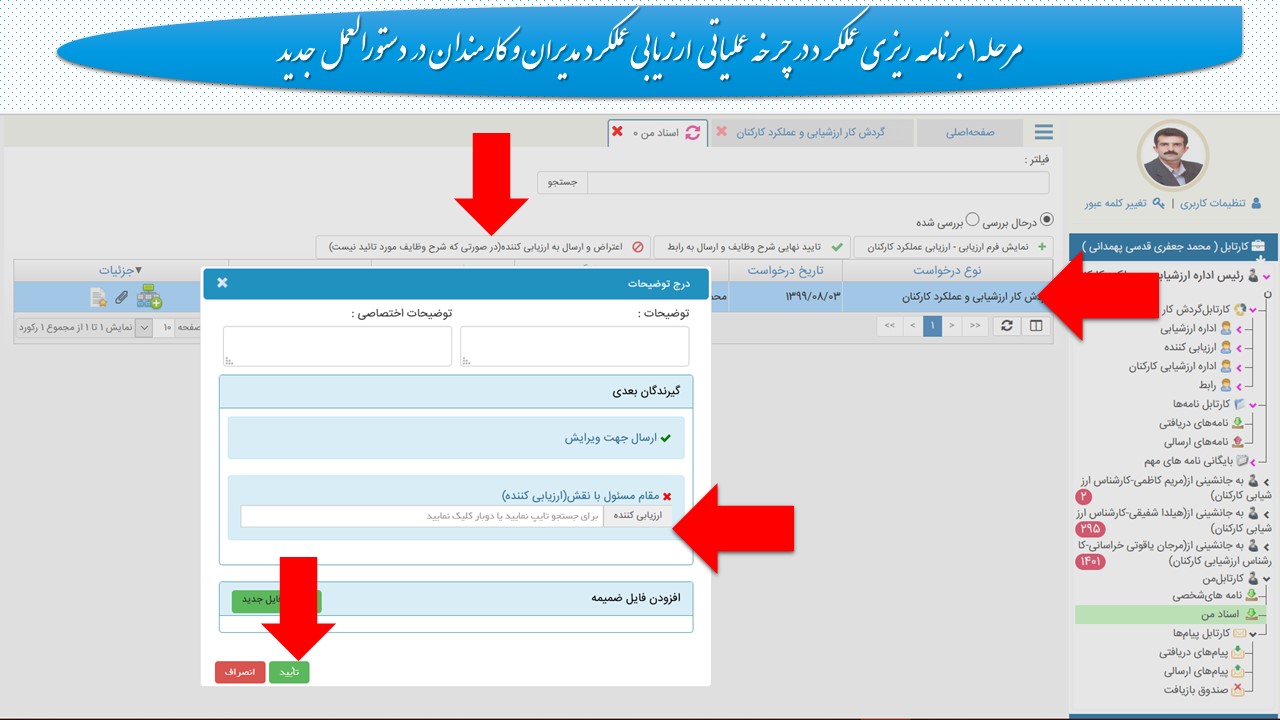Screen dimensions: 1280x720
Task: Select the درحال بررسی radio button
Action: [1047, 219]
